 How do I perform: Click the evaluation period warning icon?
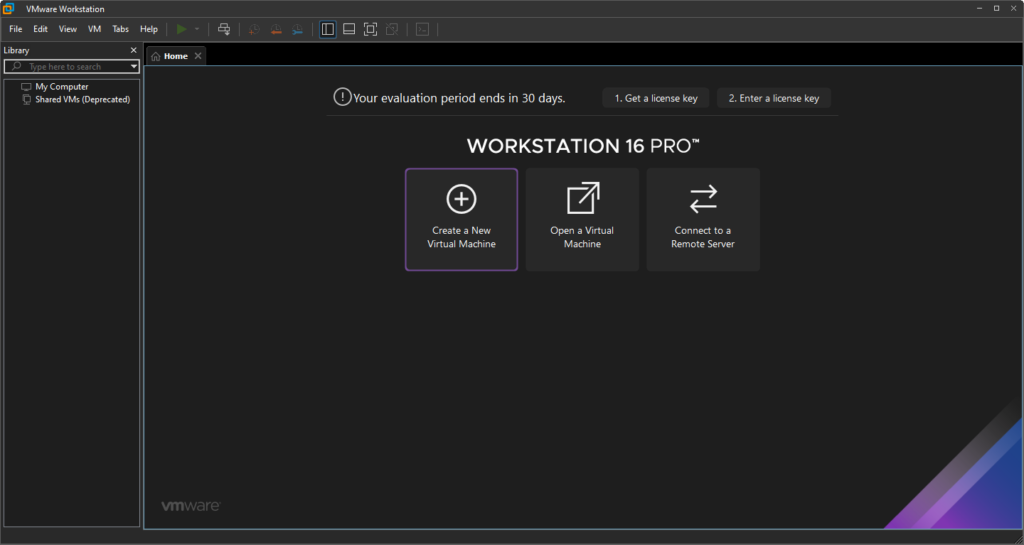pyautogui.click(x=342, y=97)
